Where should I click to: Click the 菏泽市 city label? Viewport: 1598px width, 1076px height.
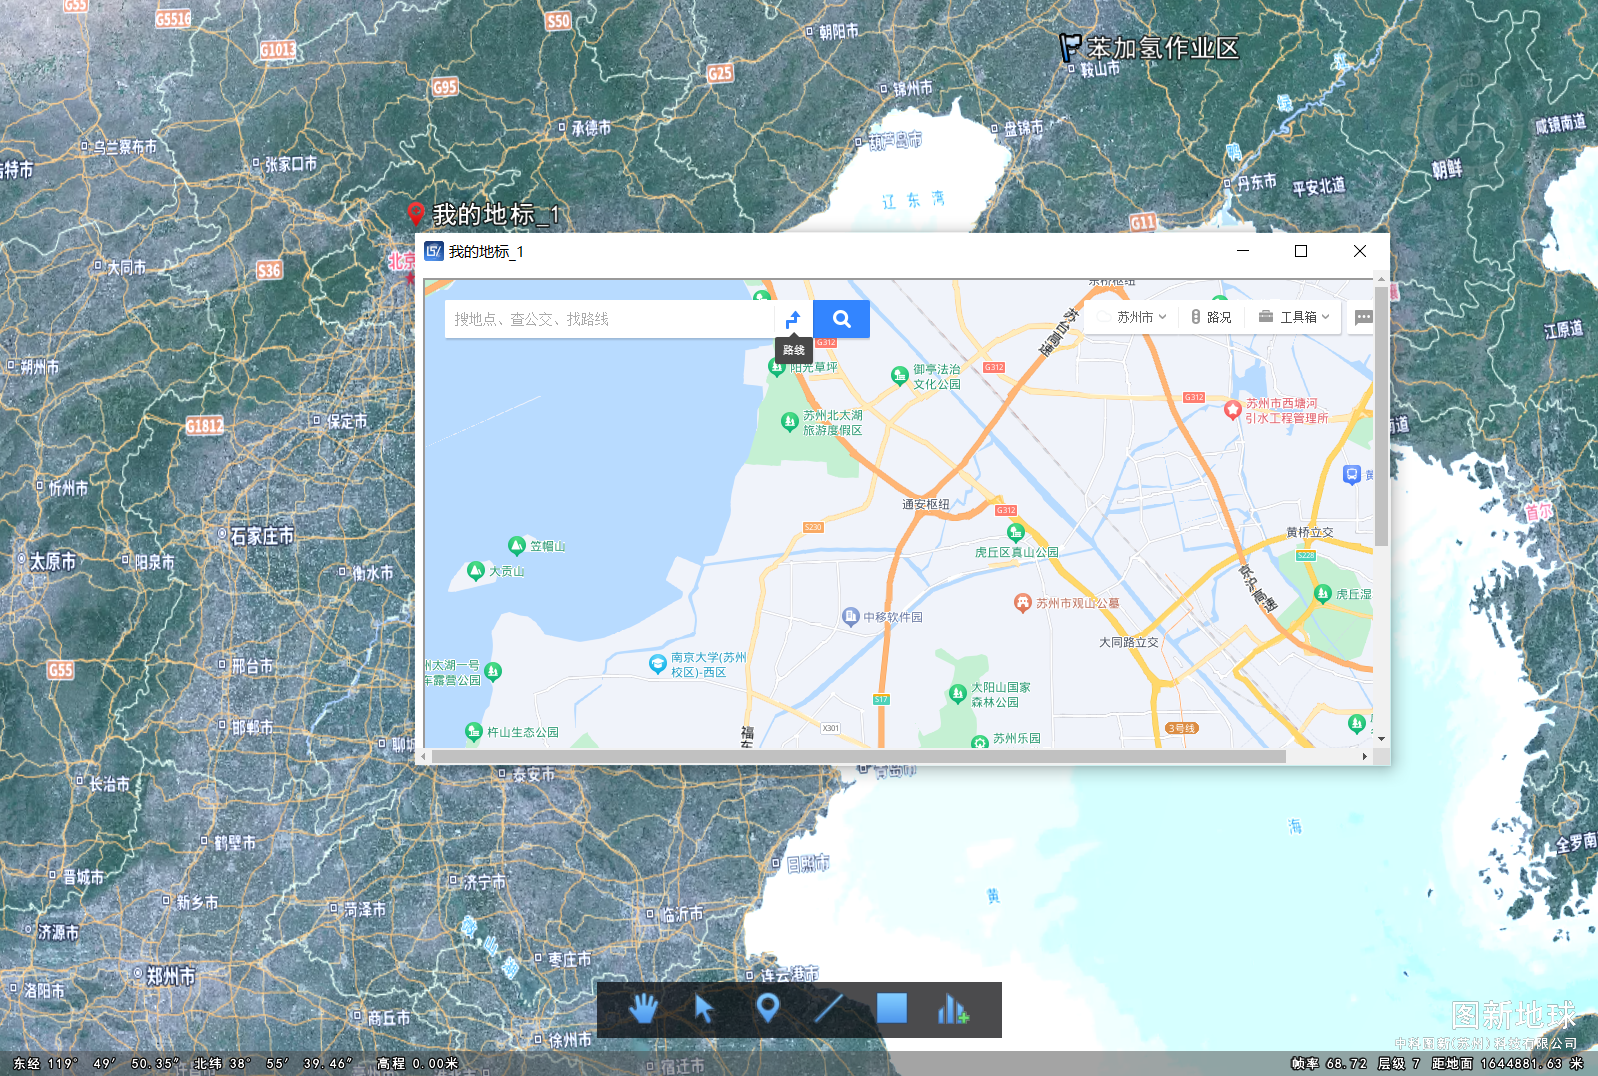tap(365, 909)
